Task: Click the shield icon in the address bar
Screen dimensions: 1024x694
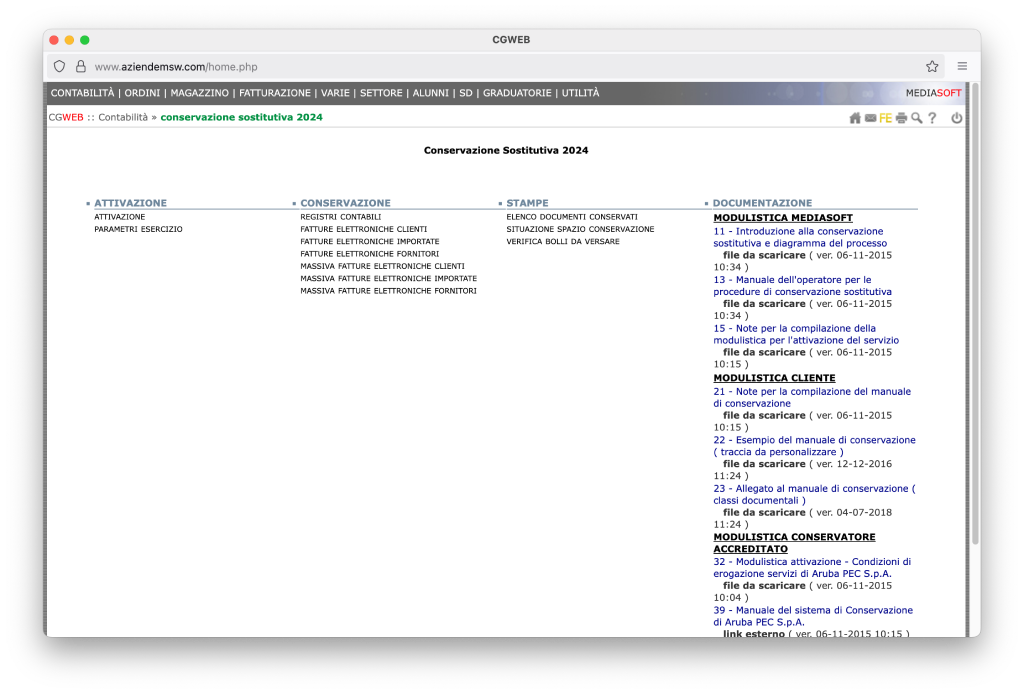Action: tap(59, 66)
